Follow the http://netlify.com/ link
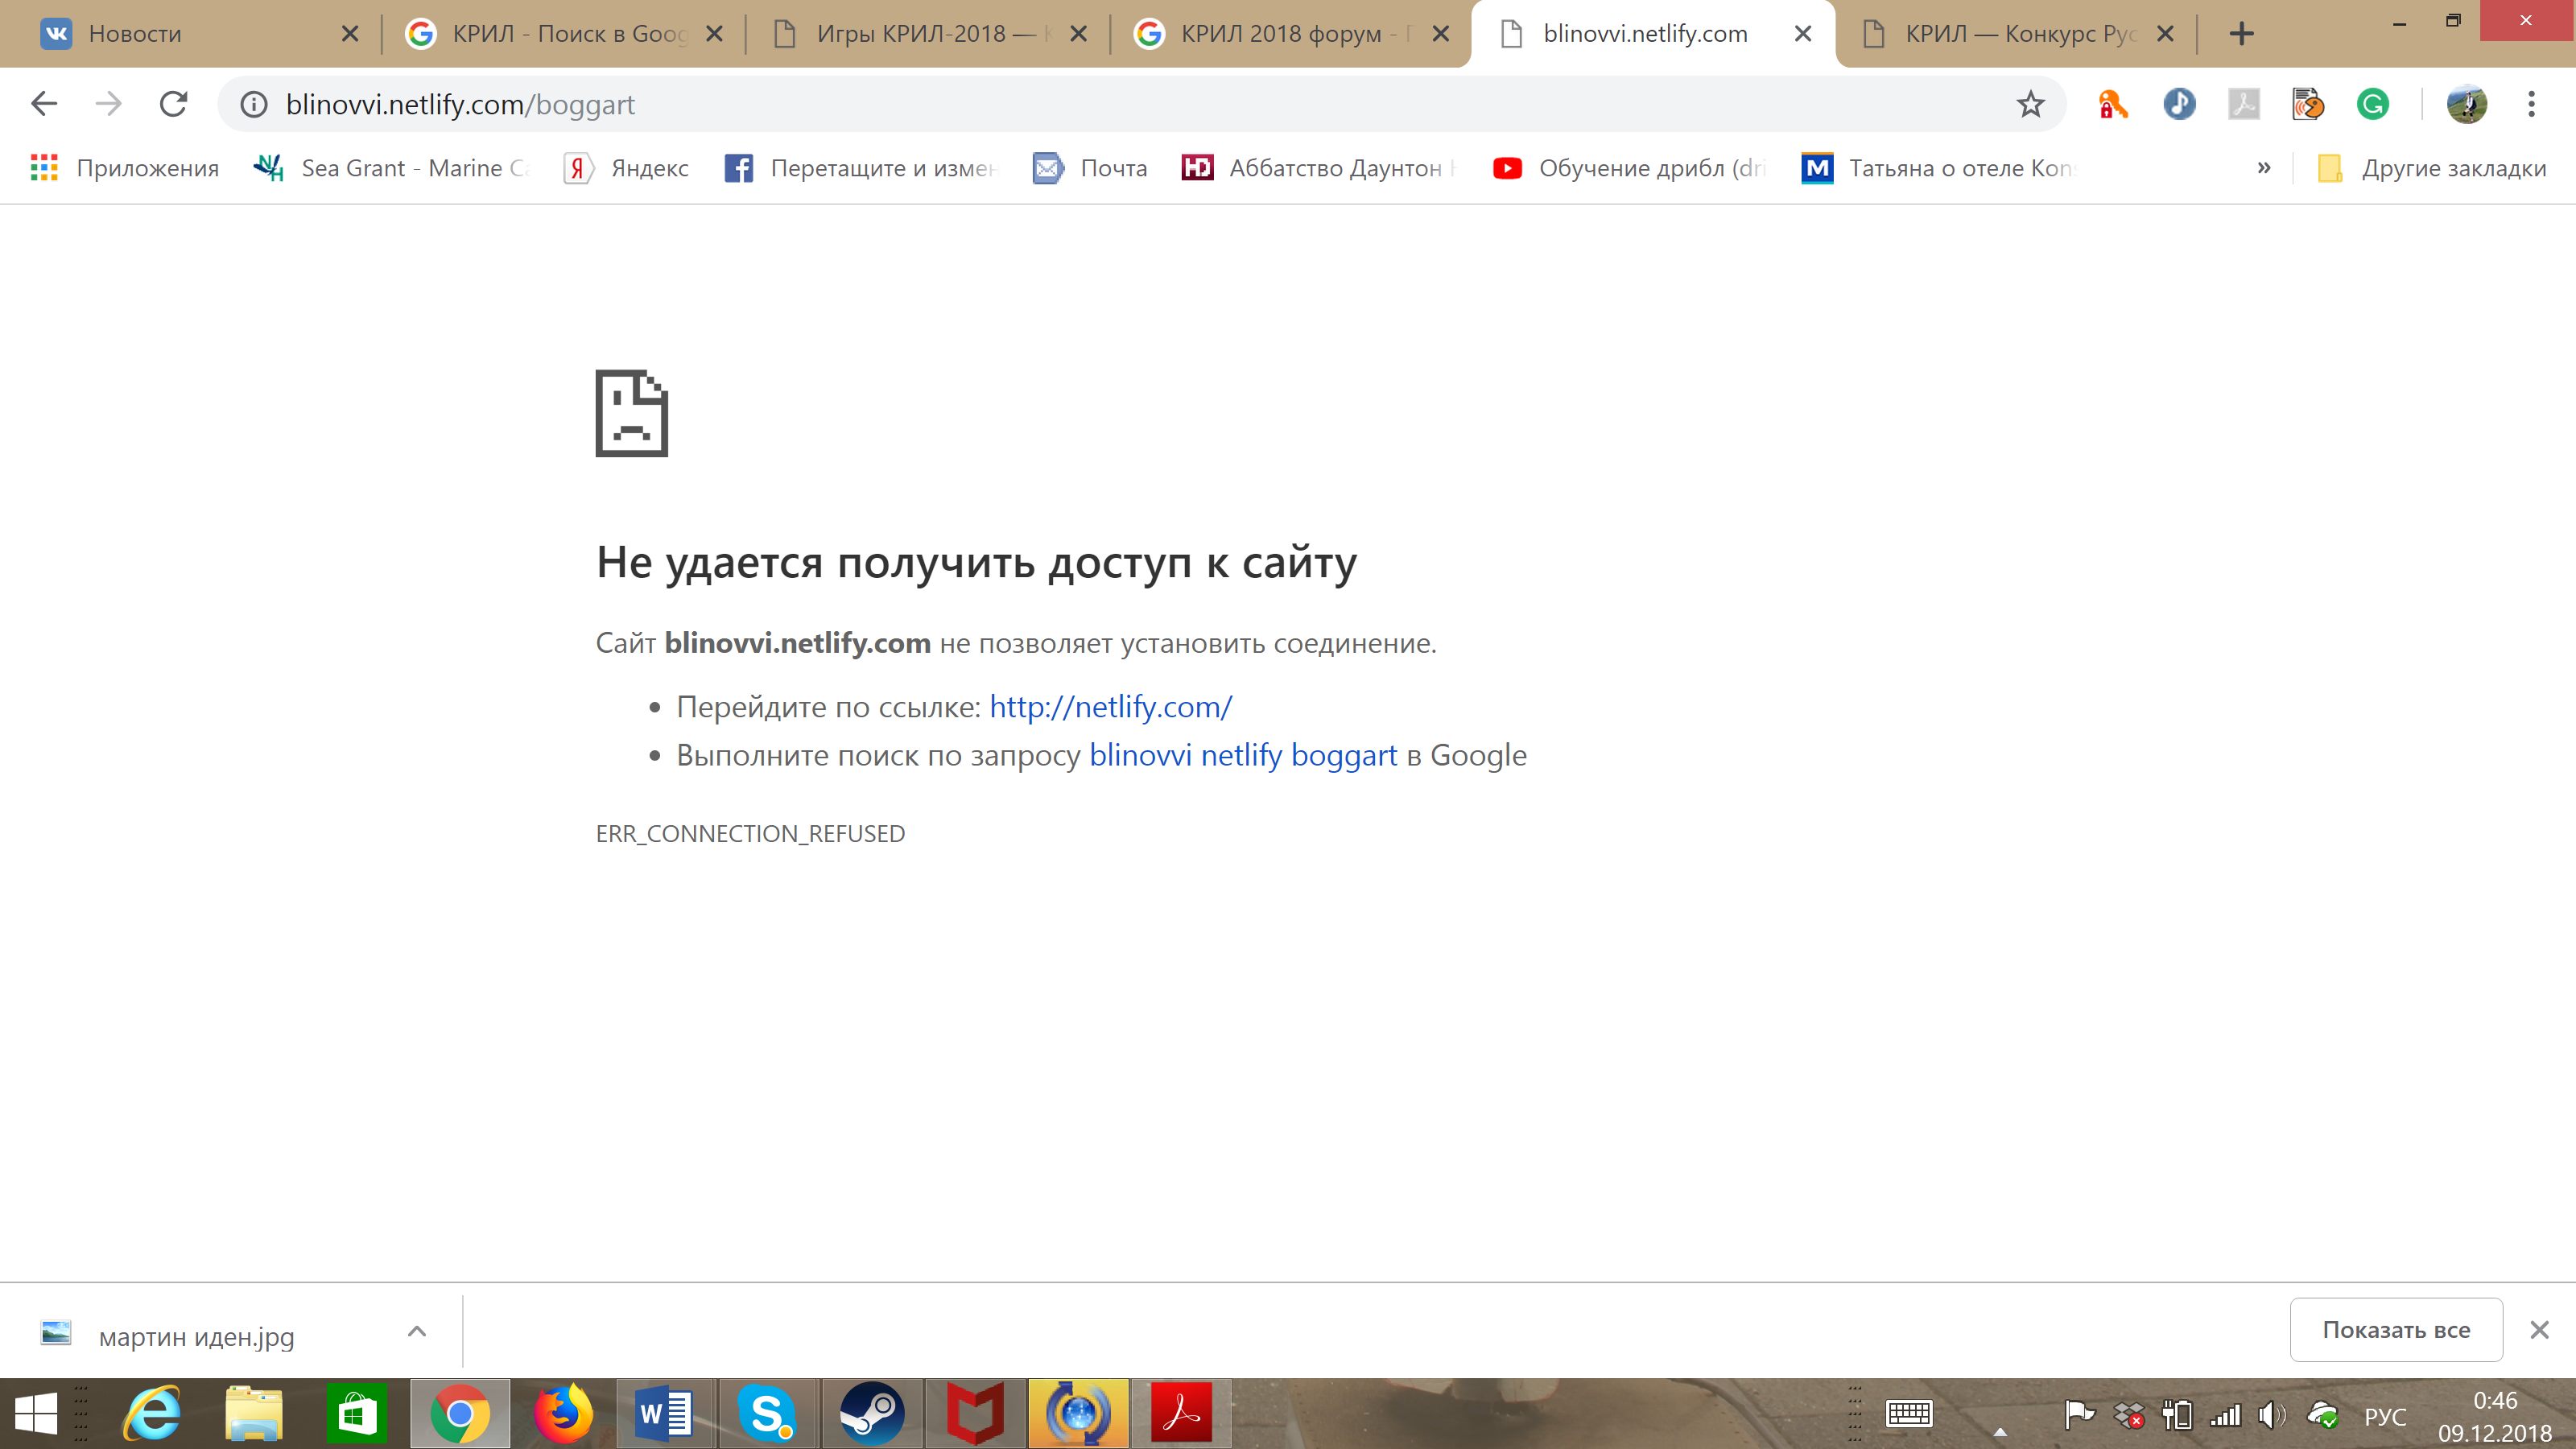The width and height of the screenshot is (2576, 1449). tap(1110, 707)
